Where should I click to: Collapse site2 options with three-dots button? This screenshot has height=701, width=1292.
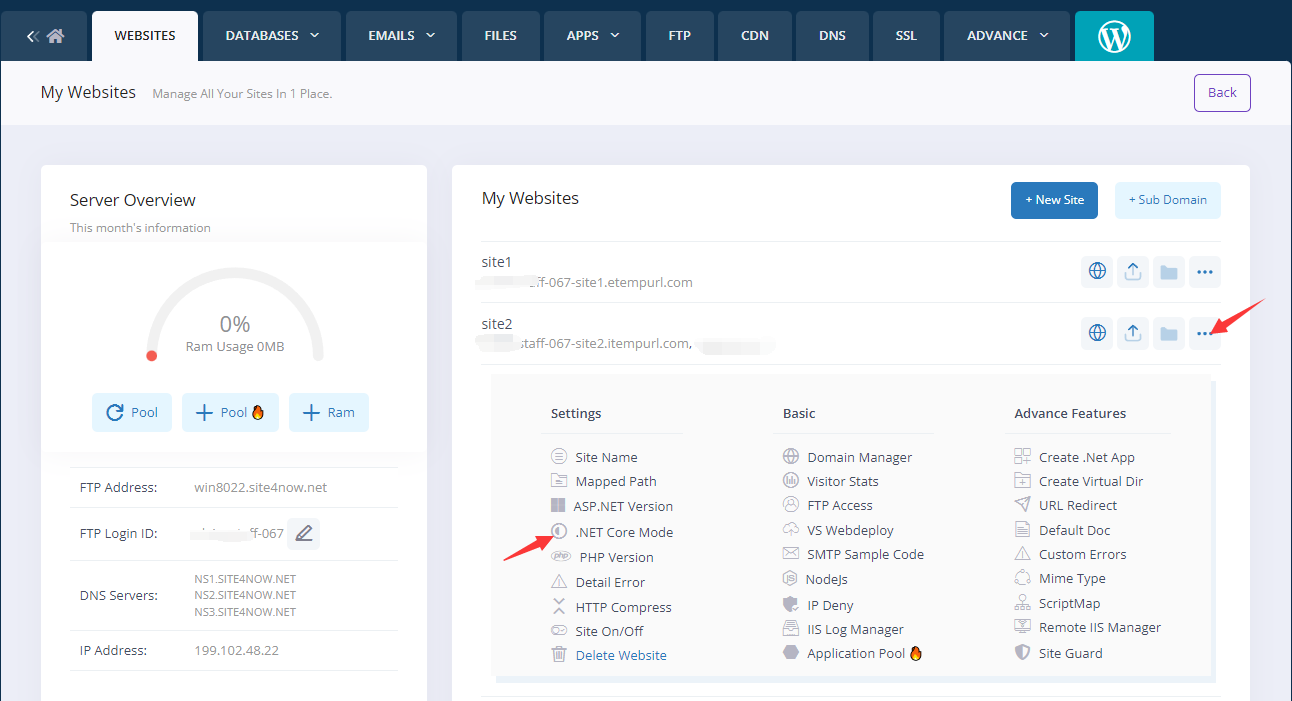pos(1204,333)
